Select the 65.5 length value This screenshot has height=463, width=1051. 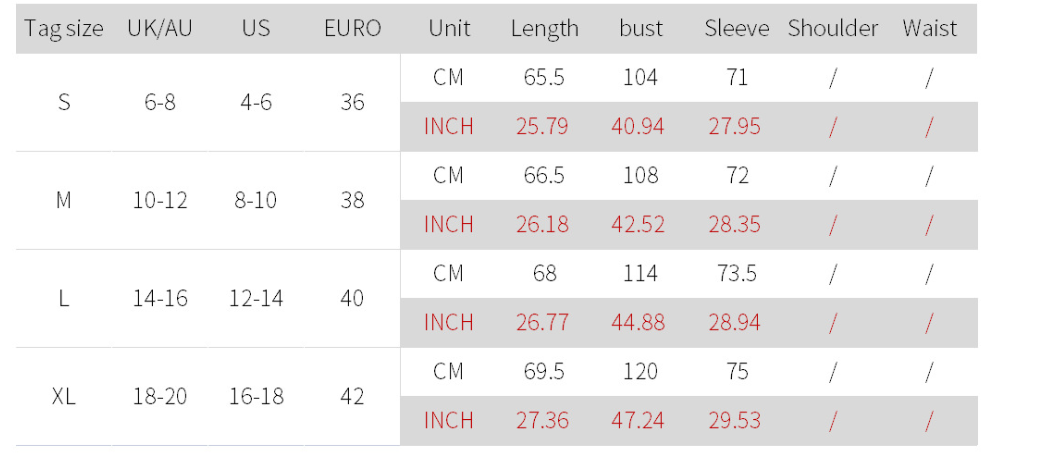pyautogui.click(x=544, y=78)
